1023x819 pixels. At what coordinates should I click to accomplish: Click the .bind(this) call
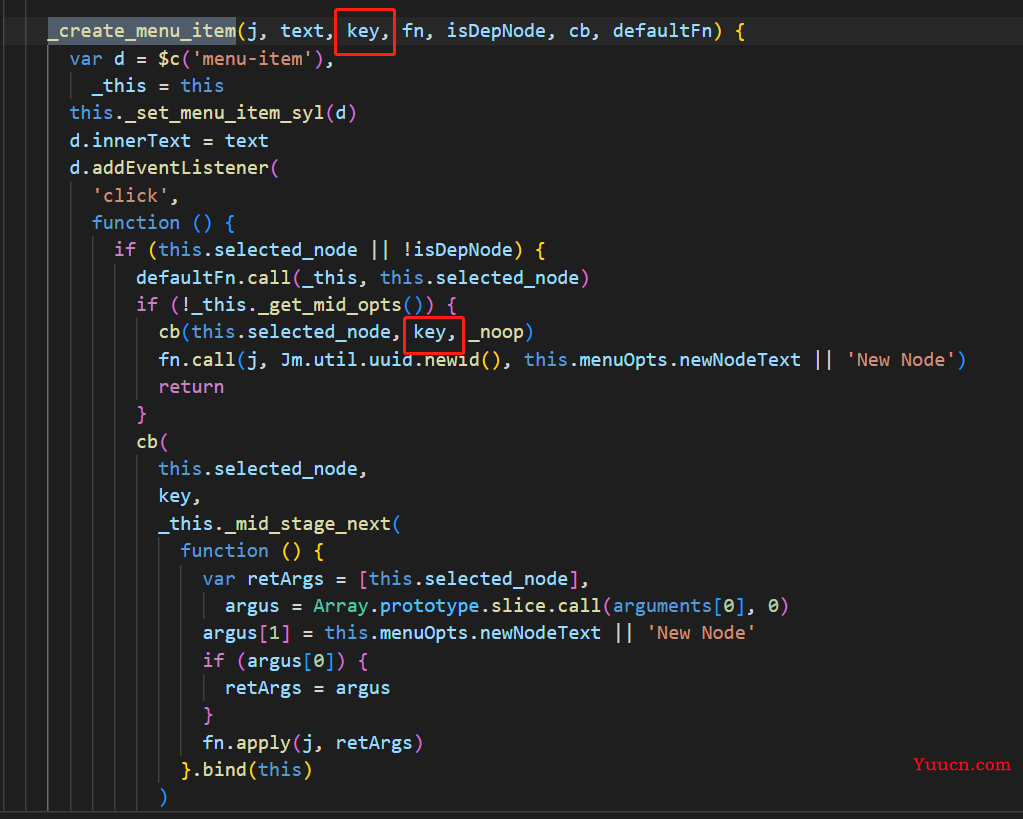pyautogui.click(x=252, y=770)
